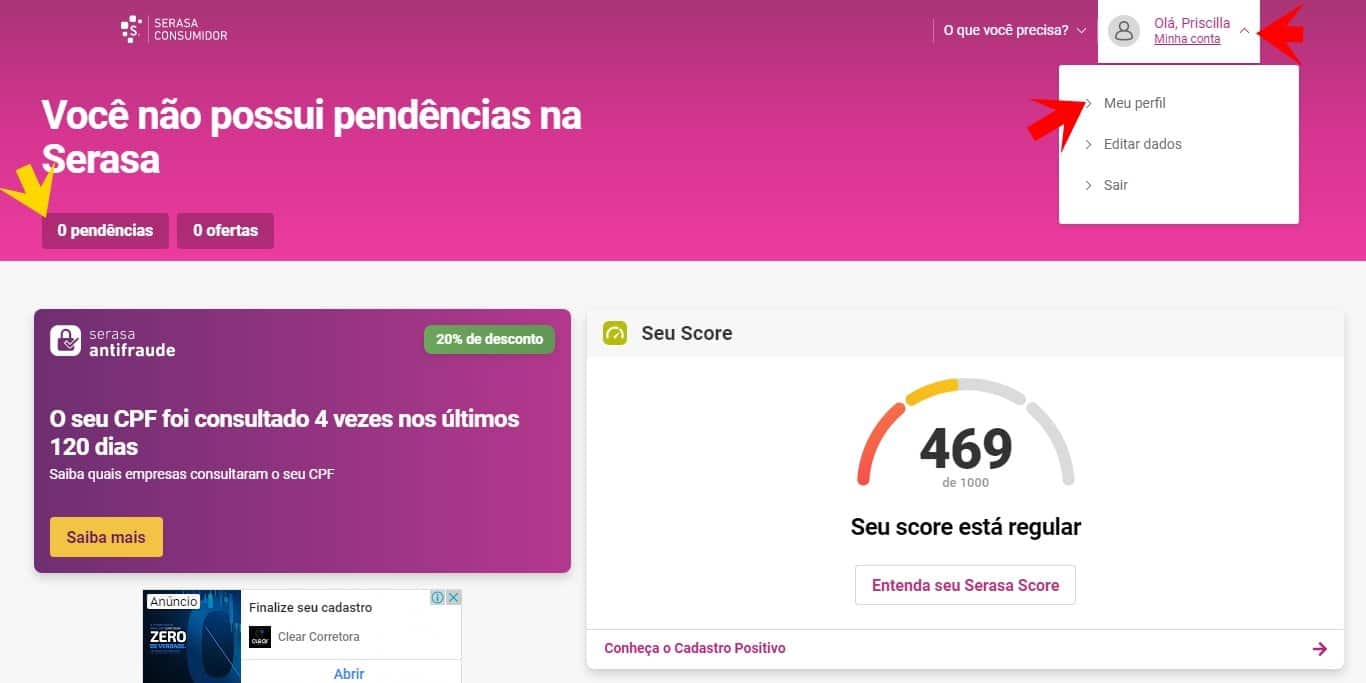1366x683 pixels.
Task: Collapse the account menu chevron next to Priscilla
Action: [1244, 31]
